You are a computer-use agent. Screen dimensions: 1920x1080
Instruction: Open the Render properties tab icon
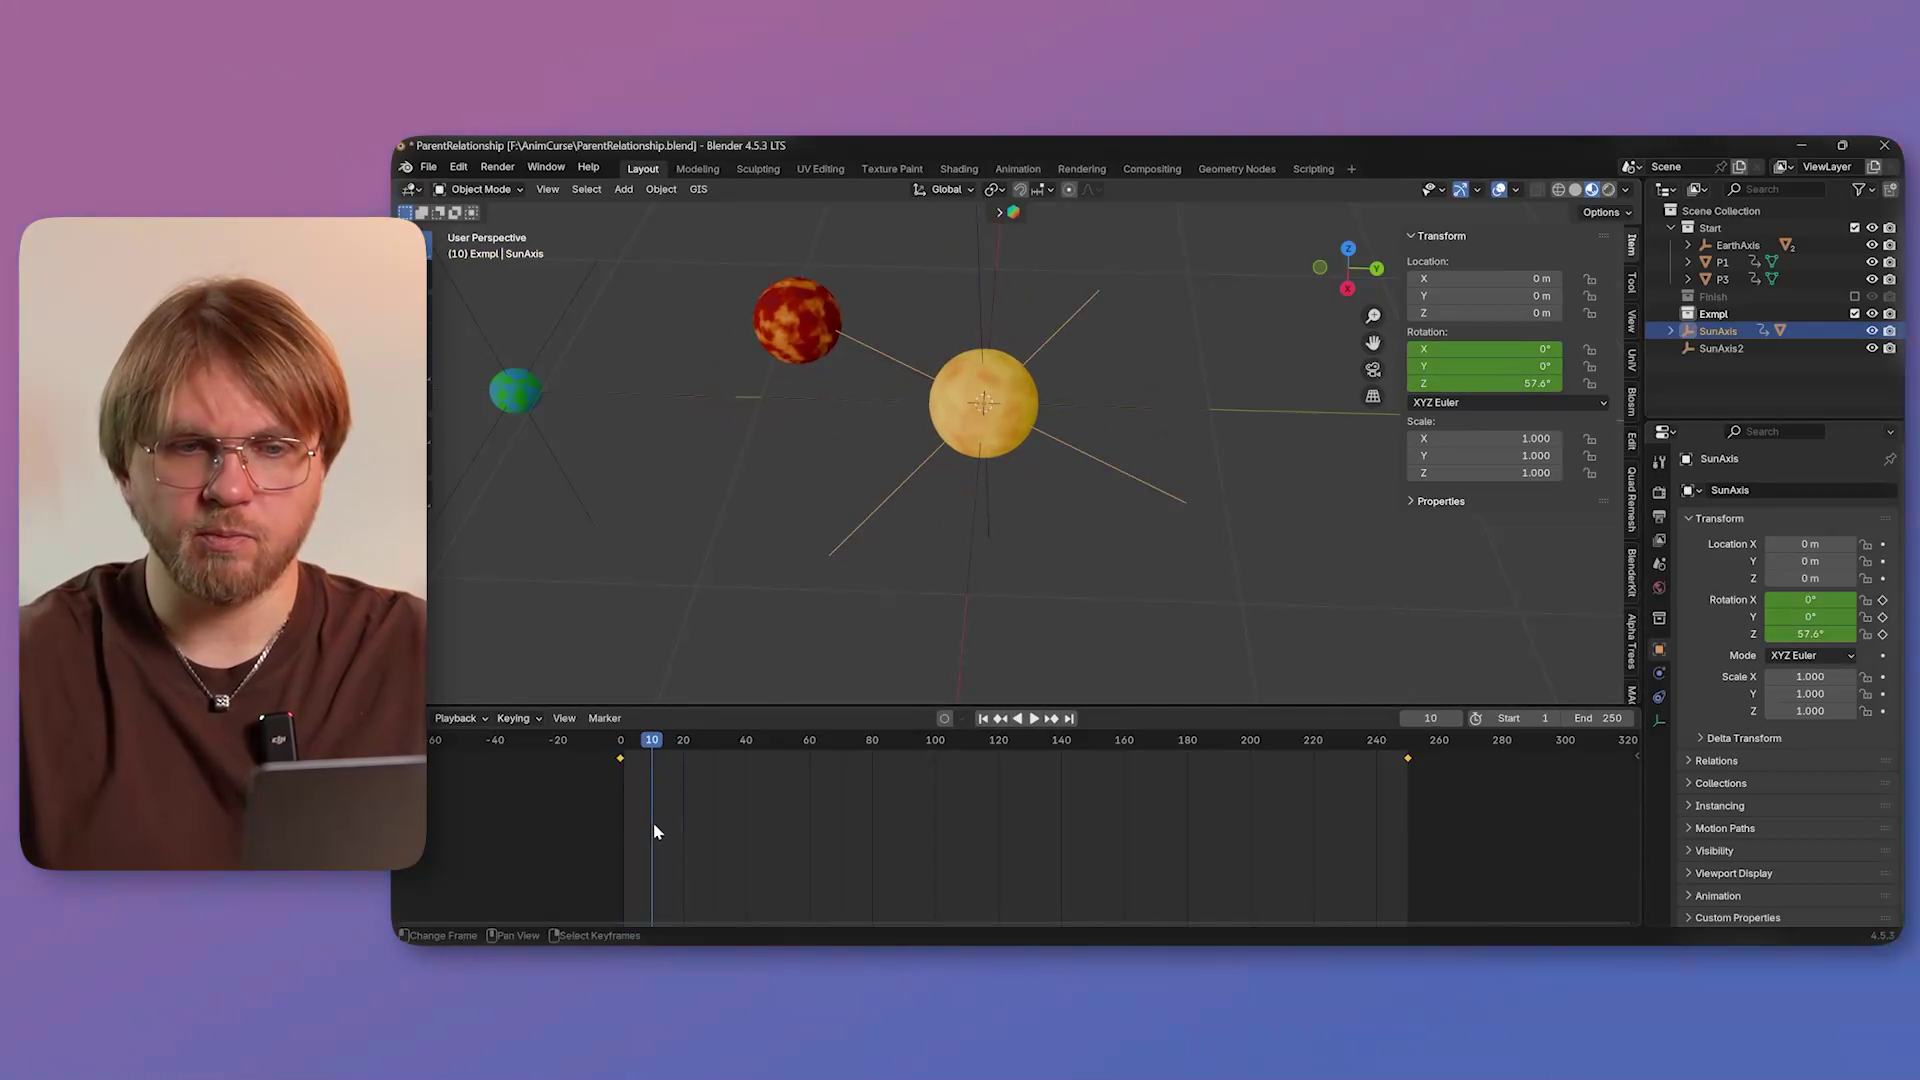point(1659,493)
